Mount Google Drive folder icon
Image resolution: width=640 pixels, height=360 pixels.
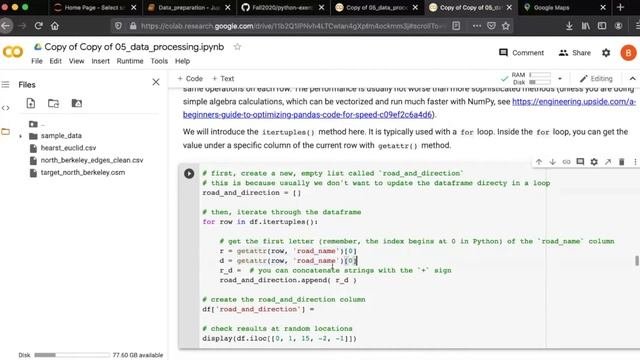tap(77, 103)
